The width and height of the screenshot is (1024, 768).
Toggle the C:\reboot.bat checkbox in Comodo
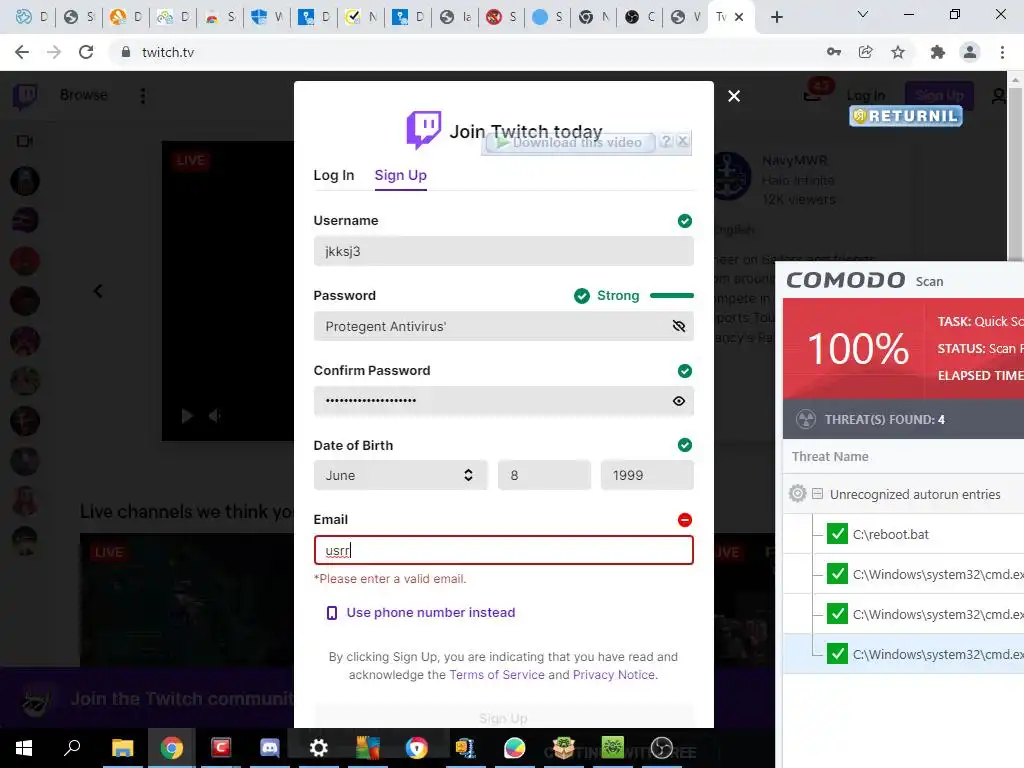click(x=837, y=534)
